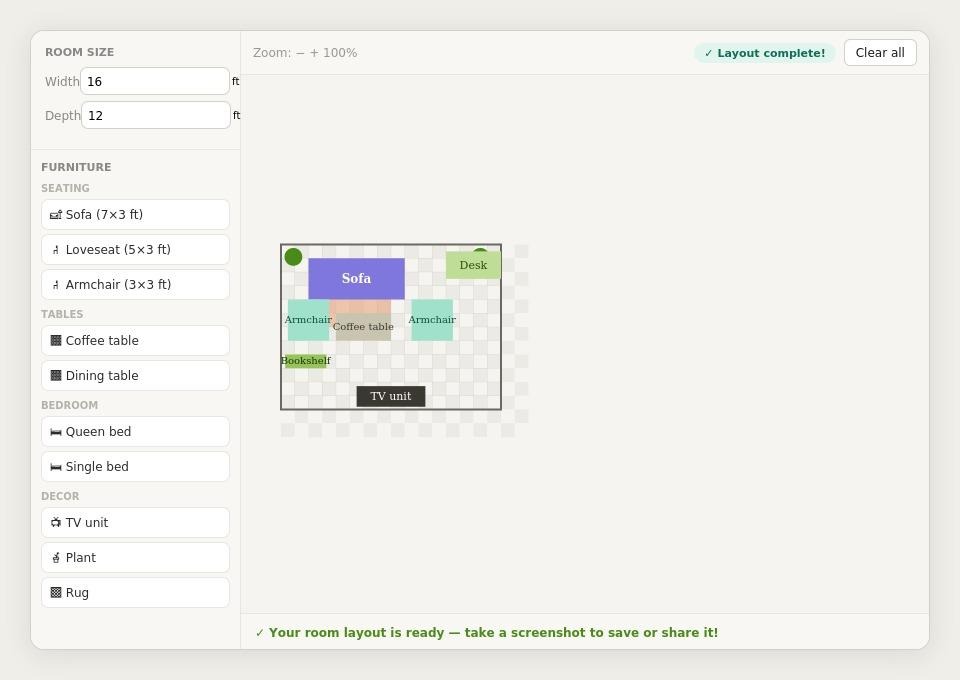Click the Desk inside the room canvas
Screen dimensions: 960x680
click(473, 264)
